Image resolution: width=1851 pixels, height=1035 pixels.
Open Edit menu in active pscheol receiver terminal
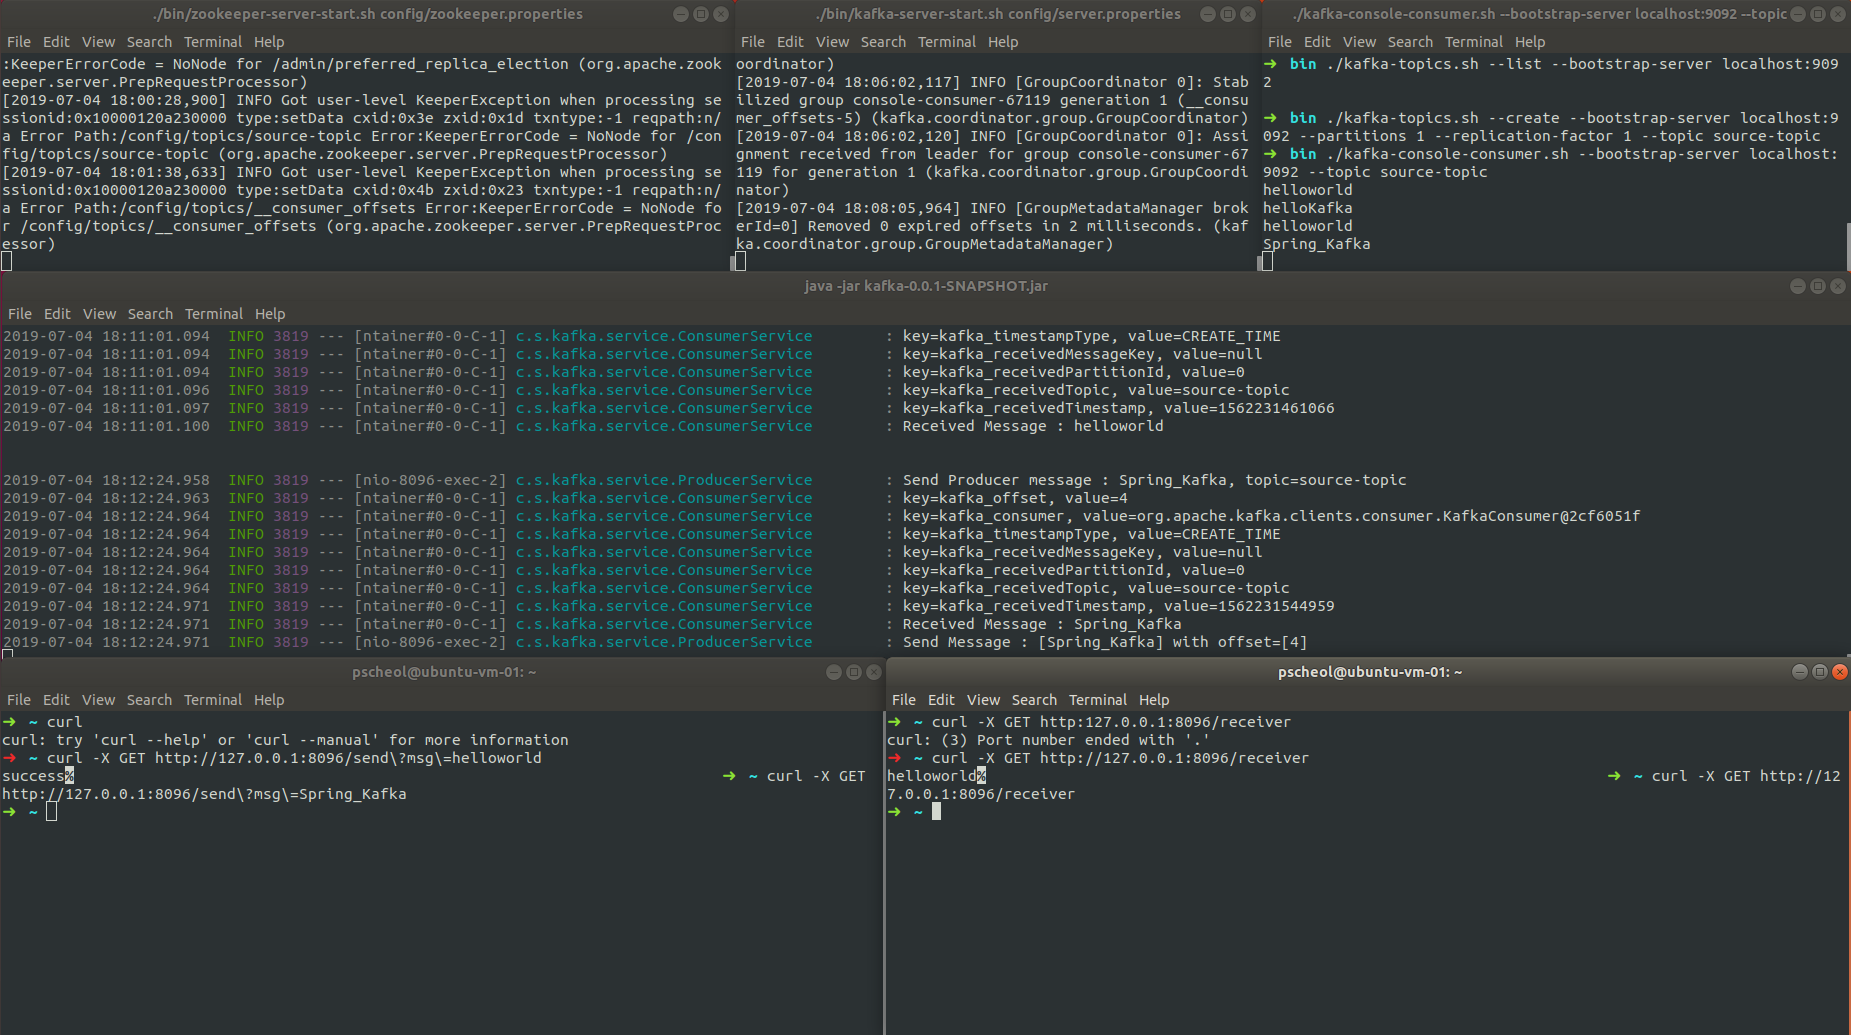coord(941,700)
